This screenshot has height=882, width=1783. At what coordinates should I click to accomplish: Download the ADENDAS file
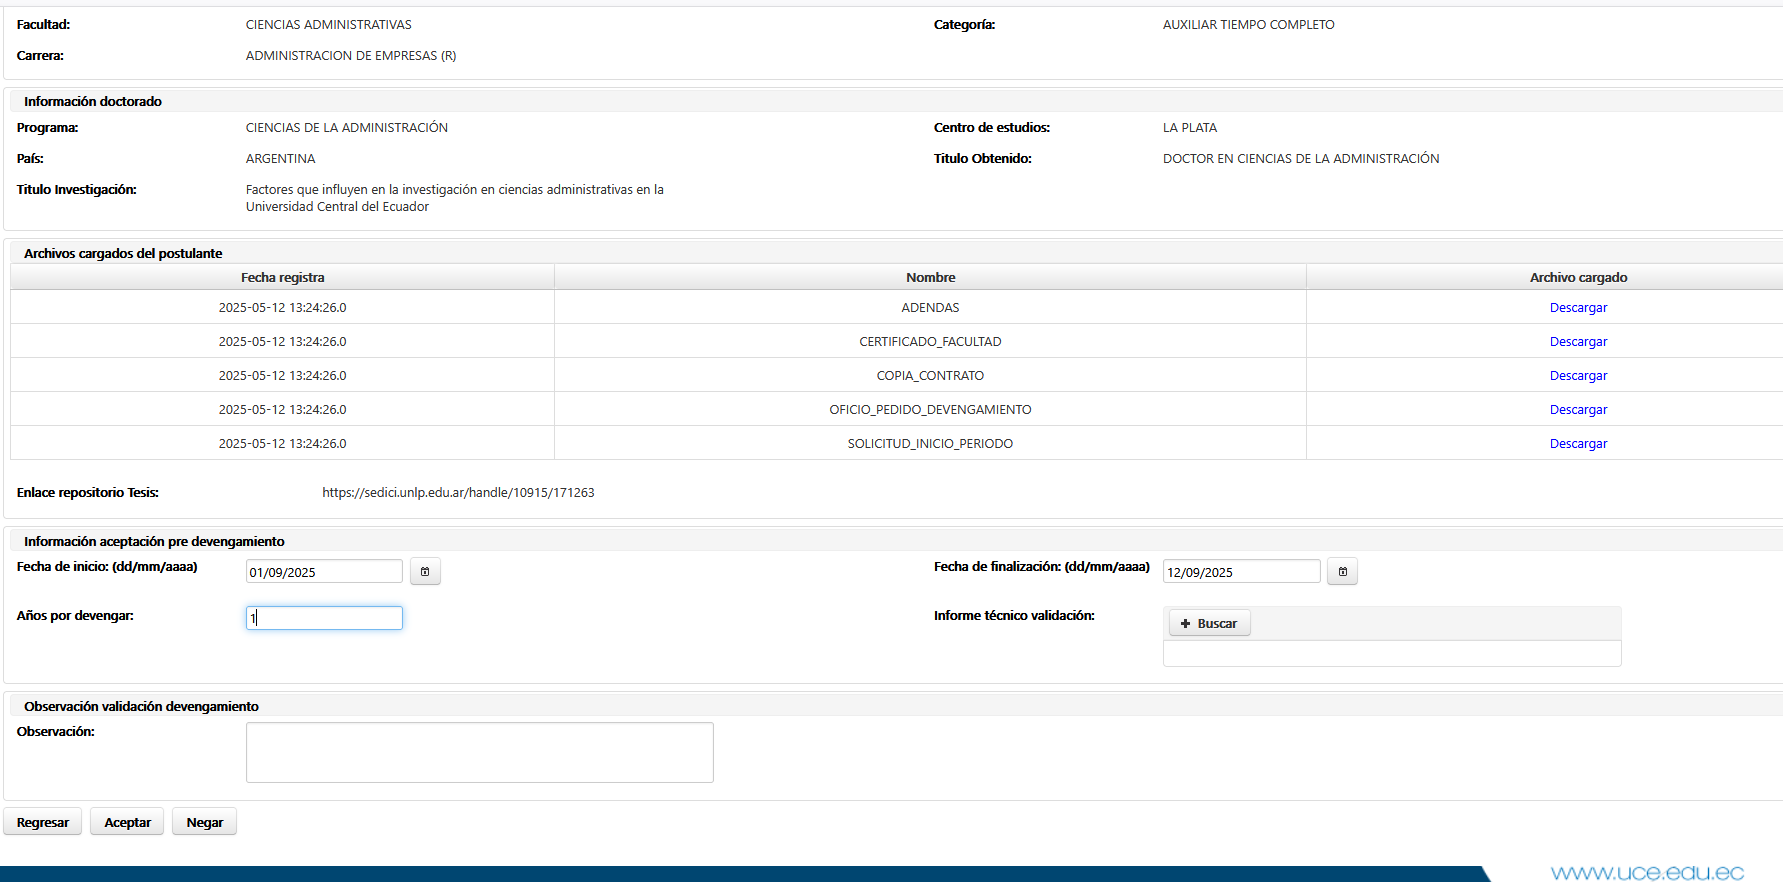click(x=1578, y=308)
